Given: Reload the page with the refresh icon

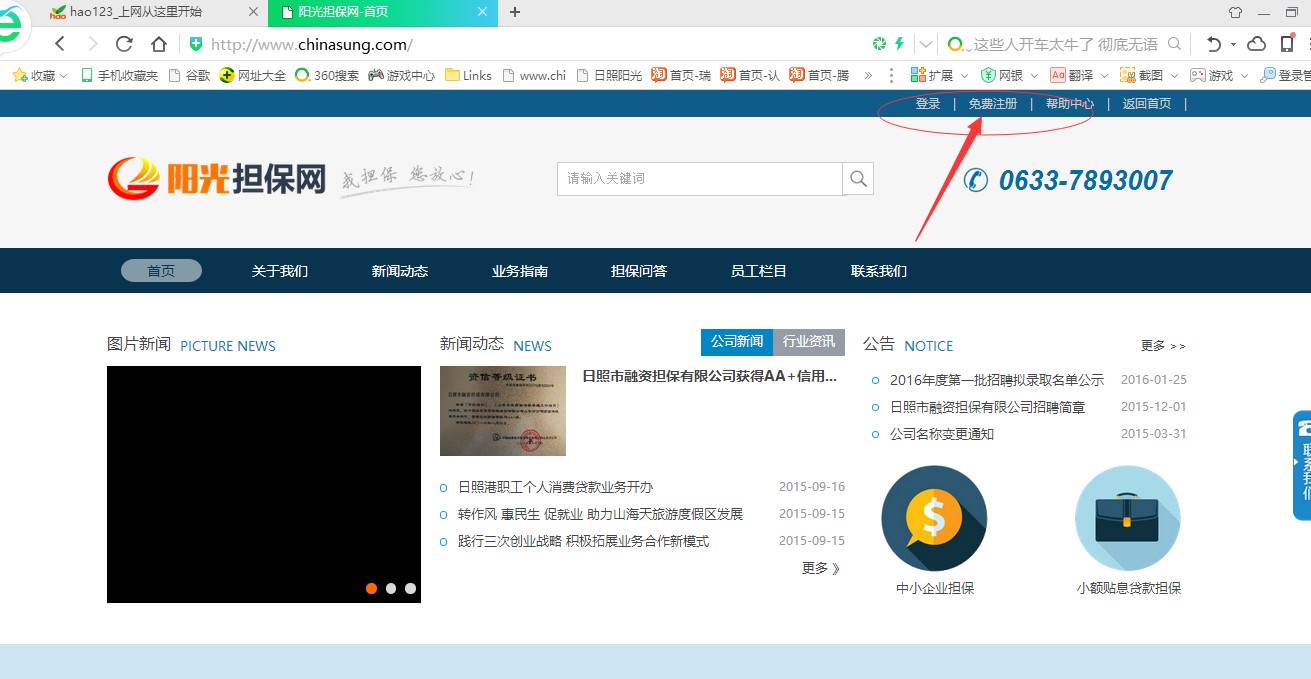Looking at the screenshot, I should click(x=124, y=44).
